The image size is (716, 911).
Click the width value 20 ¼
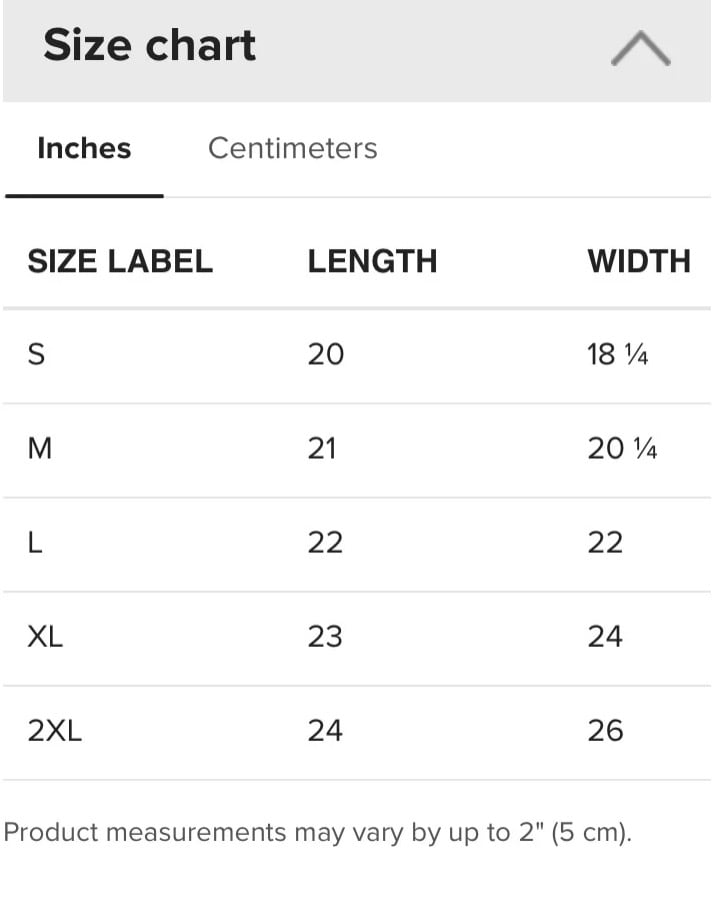pos(622,449)
